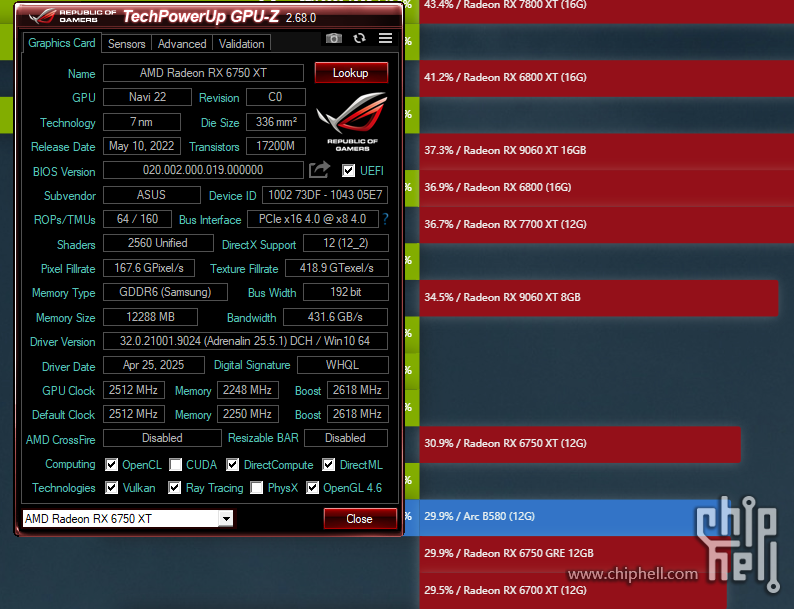
Task: Click the Memory Type GDDR6 field
Action: (165, 292)
